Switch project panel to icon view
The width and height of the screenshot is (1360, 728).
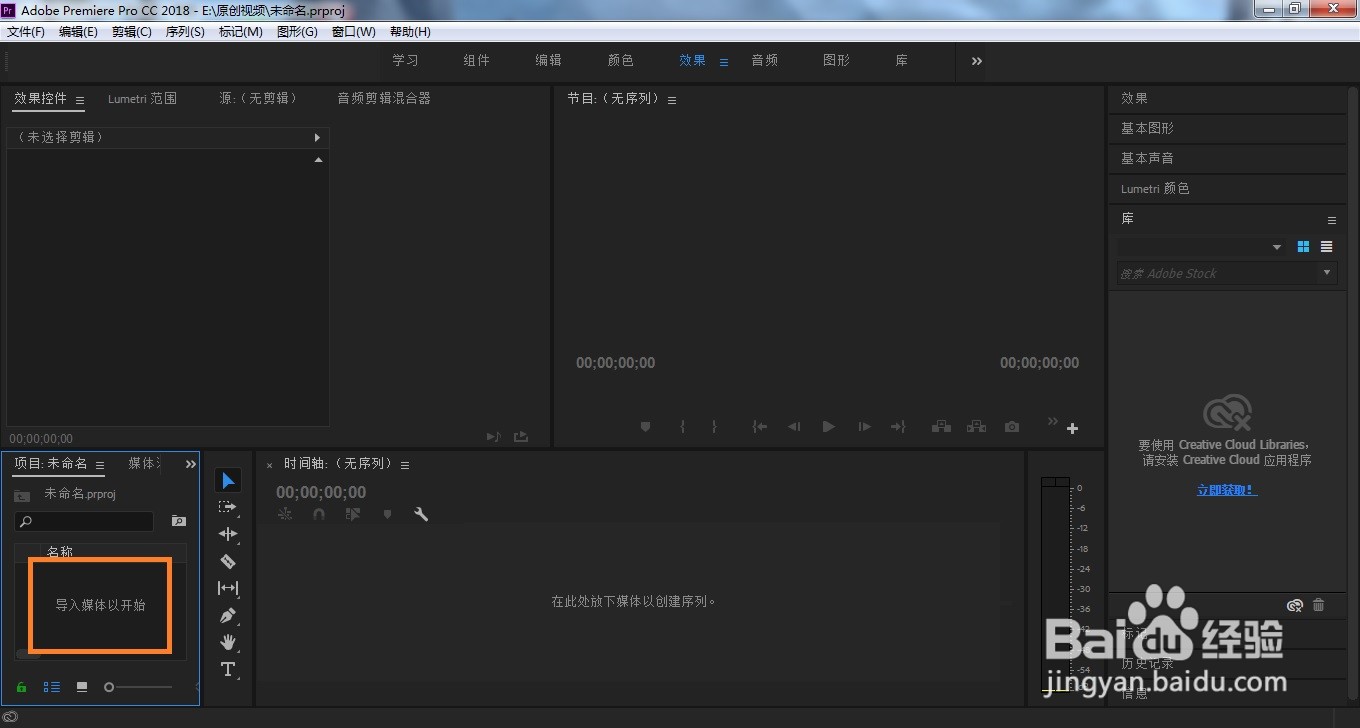(x=82, y=687)
